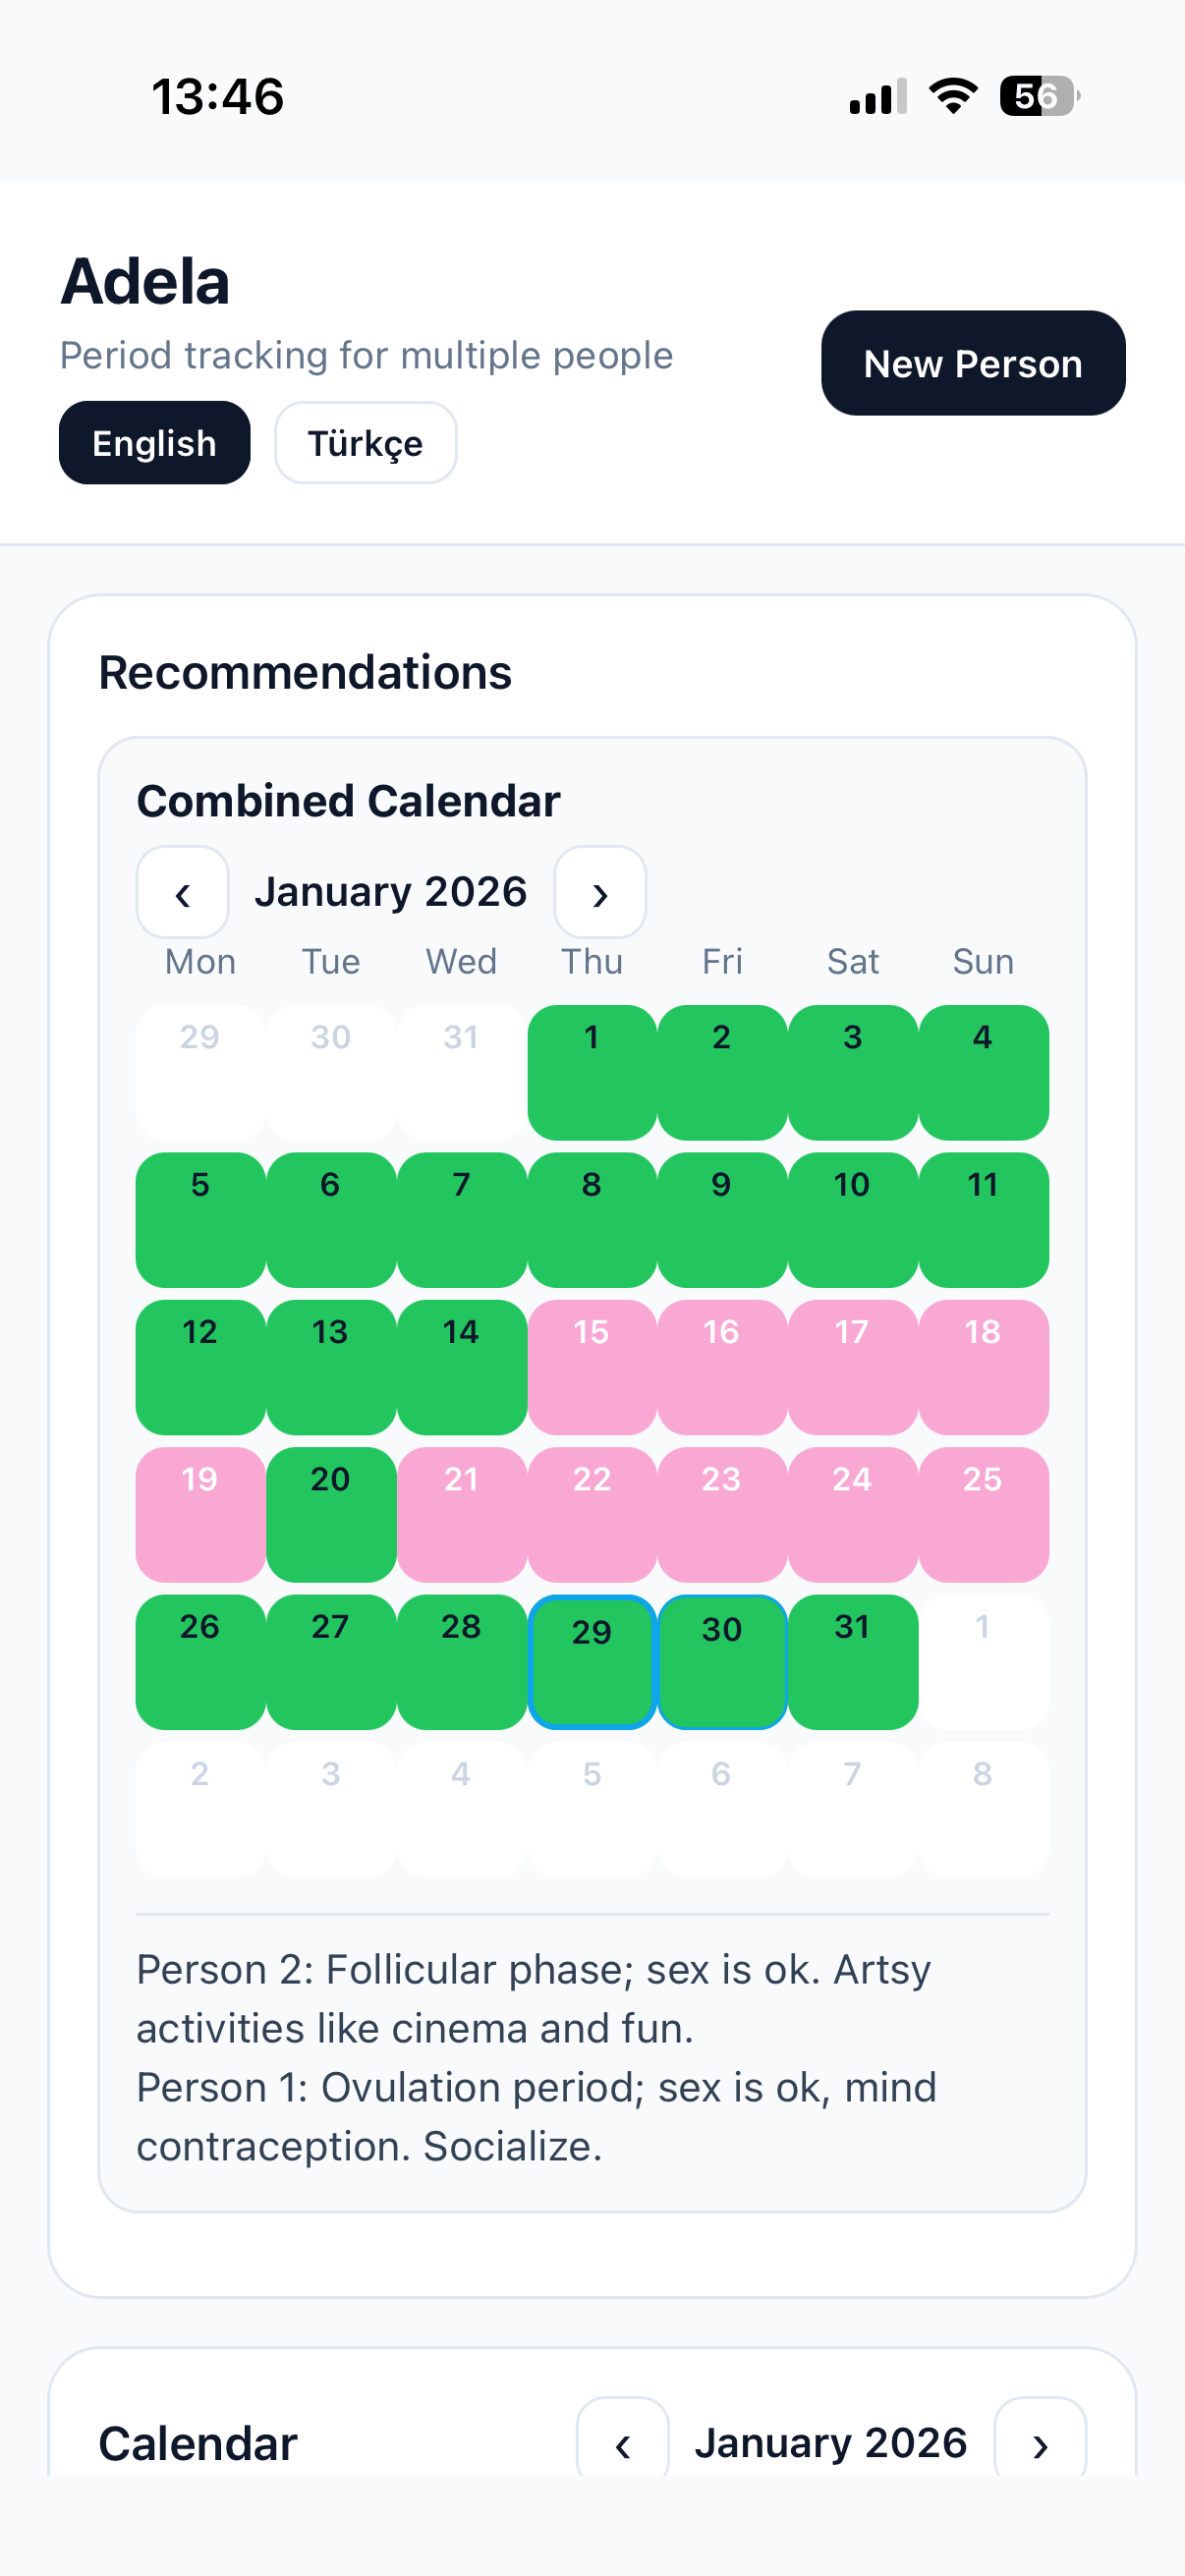The height and width of the screenshot is (2576, 1185).
Task: Click the grayed-out December 31 cell
Action: (460, 1073)
